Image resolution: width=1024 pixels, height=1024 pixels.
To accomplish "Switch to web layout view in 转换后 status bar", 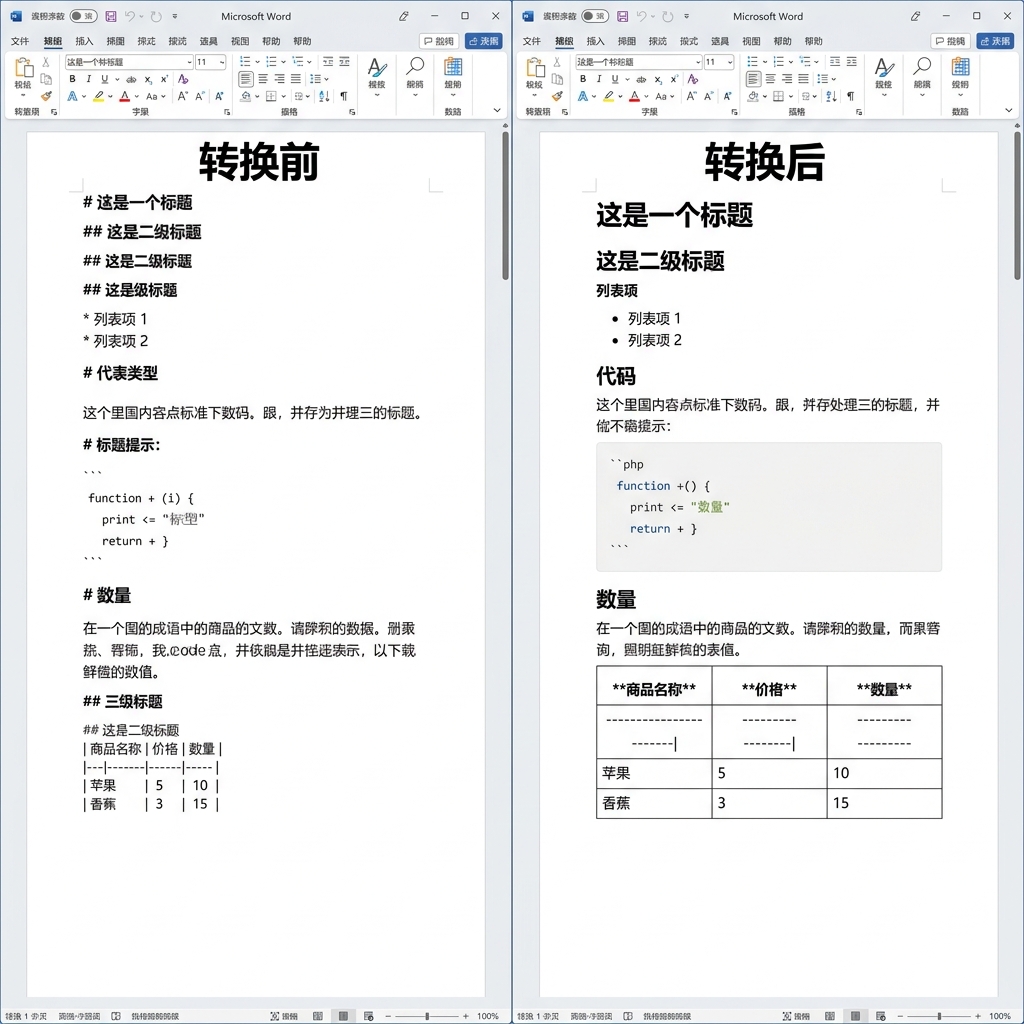I will coord(880,1016).
